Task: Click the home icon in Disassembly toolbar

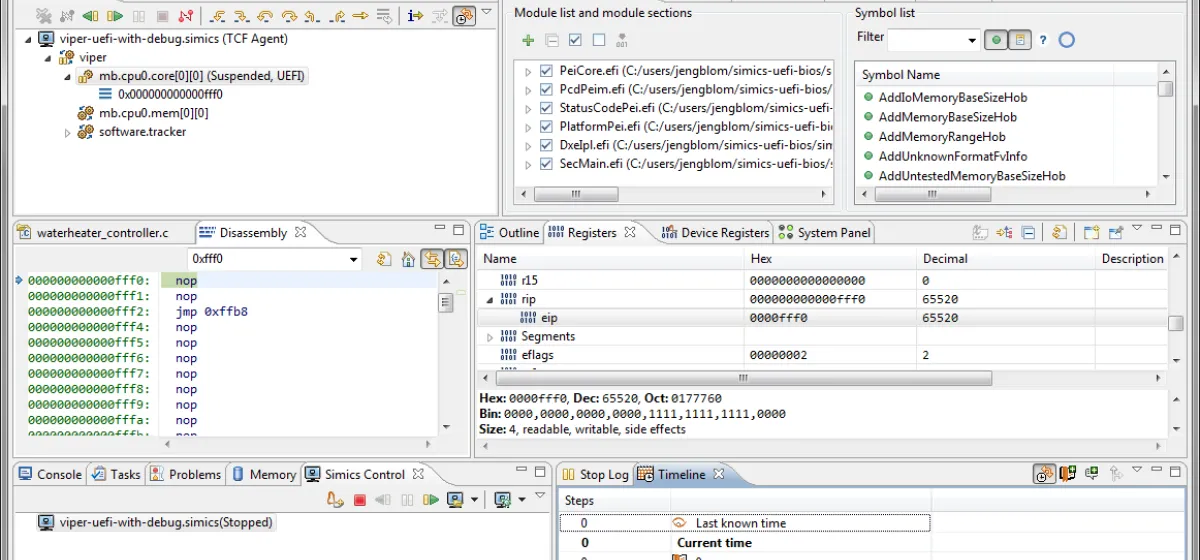Action: [x=408, y=260]
